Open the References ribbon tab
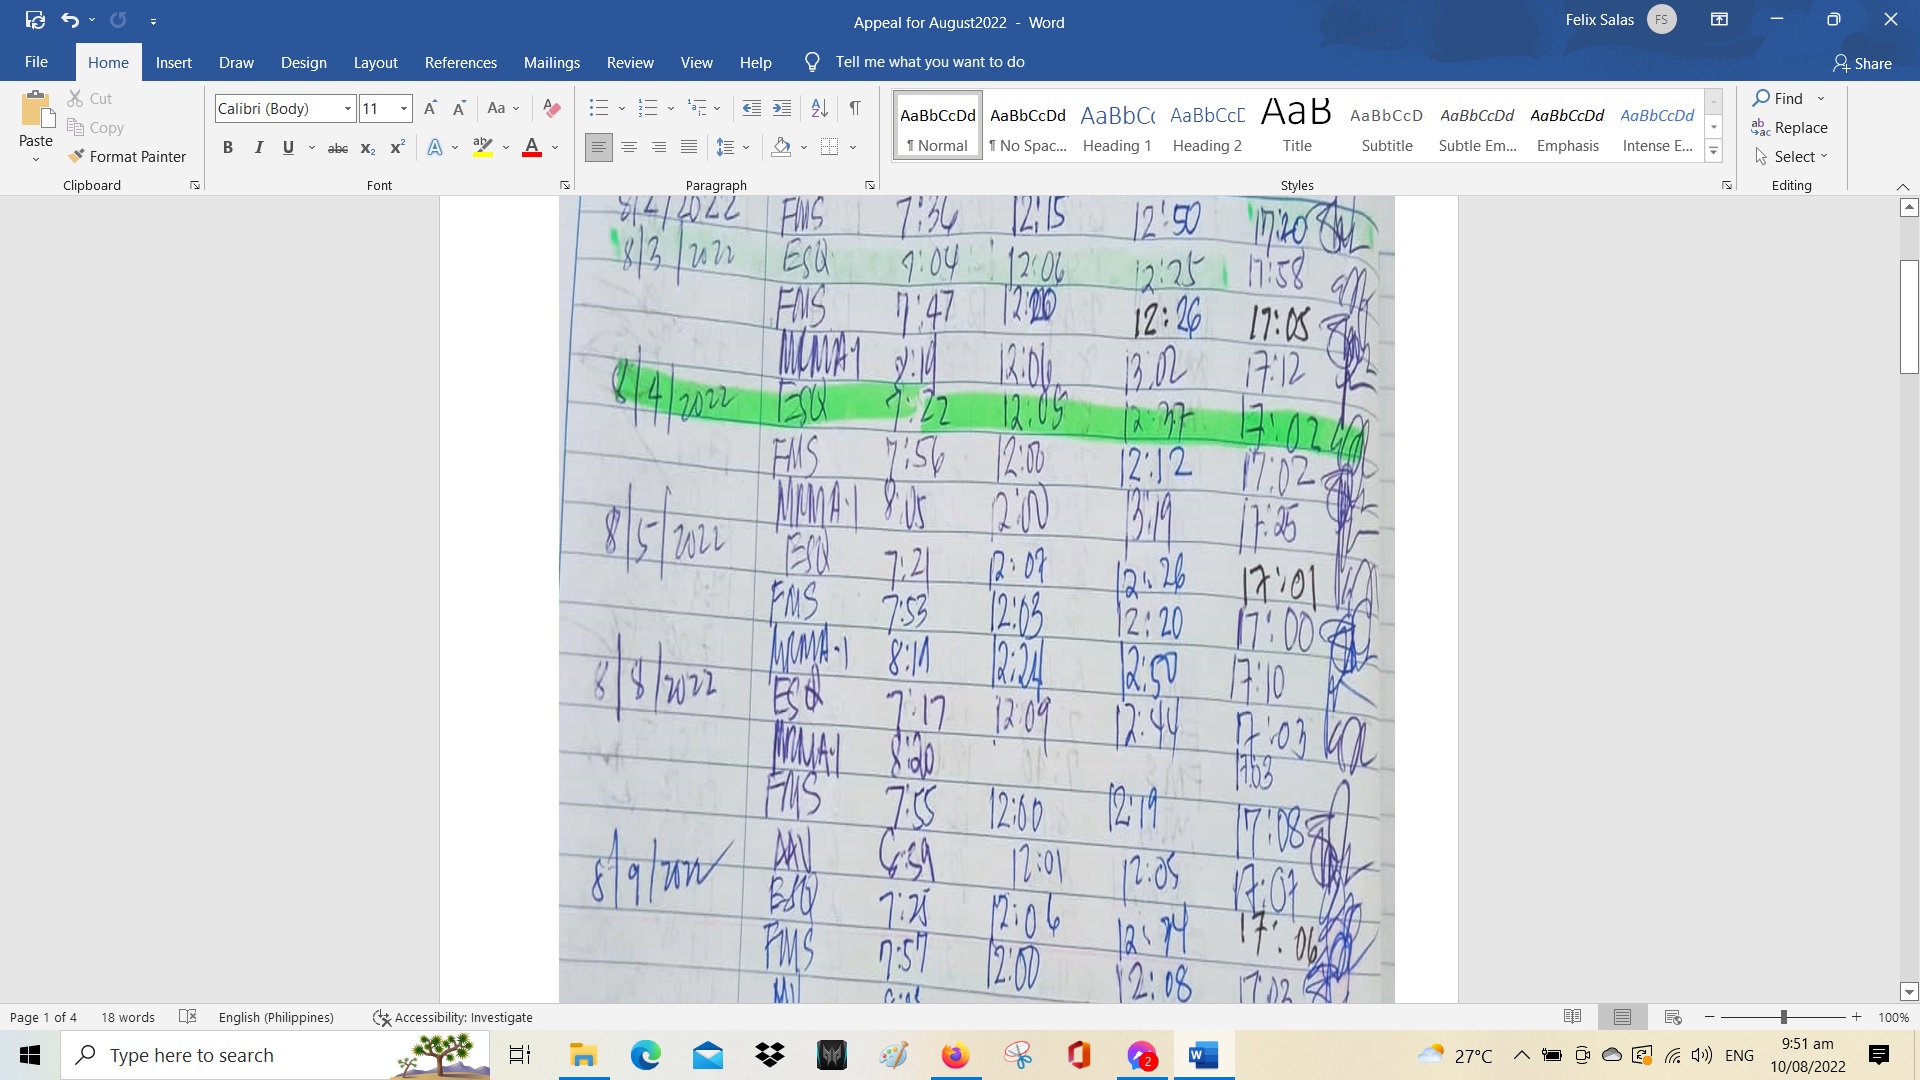Image resolution: width=1920 pixels, height=1080 pixels. point(460,62)
